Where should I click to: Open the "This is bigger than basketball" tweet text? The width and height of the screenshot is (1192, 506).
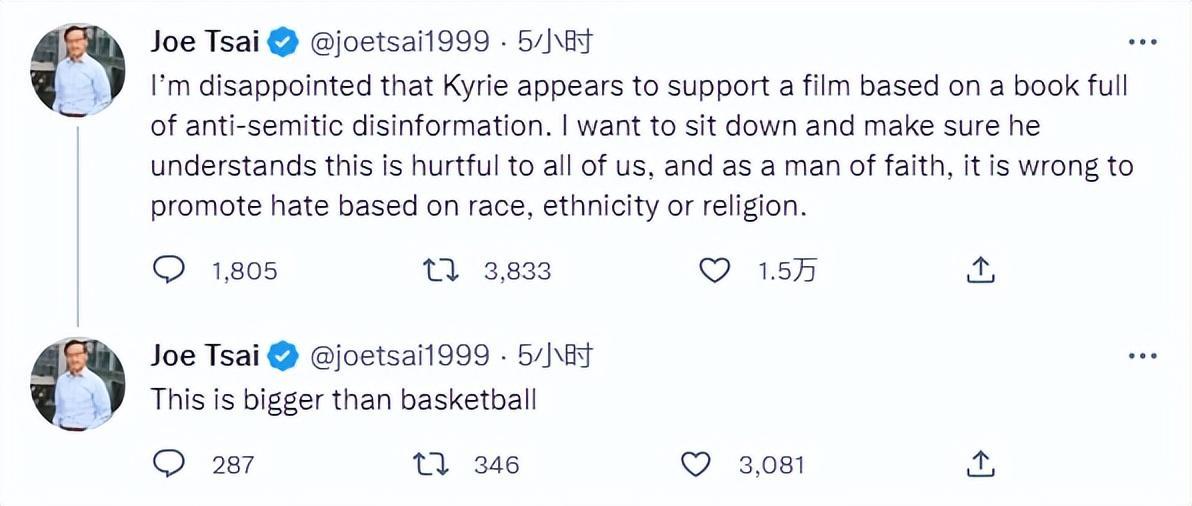pos(343,400)
